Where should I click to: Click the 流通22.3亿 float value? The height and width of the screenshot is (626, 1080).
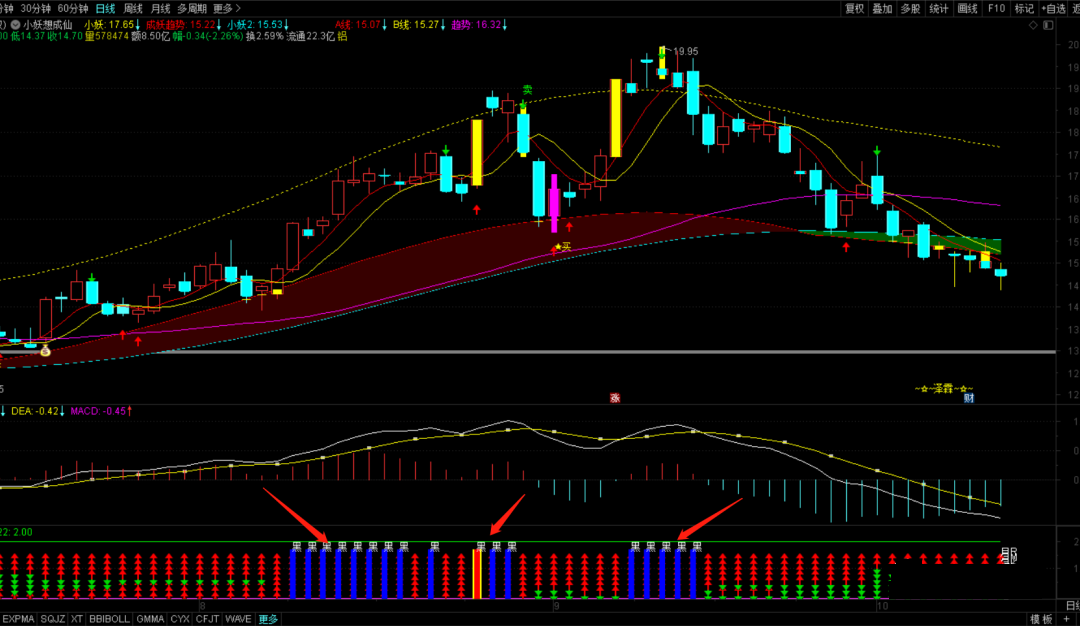pos(311,36)
